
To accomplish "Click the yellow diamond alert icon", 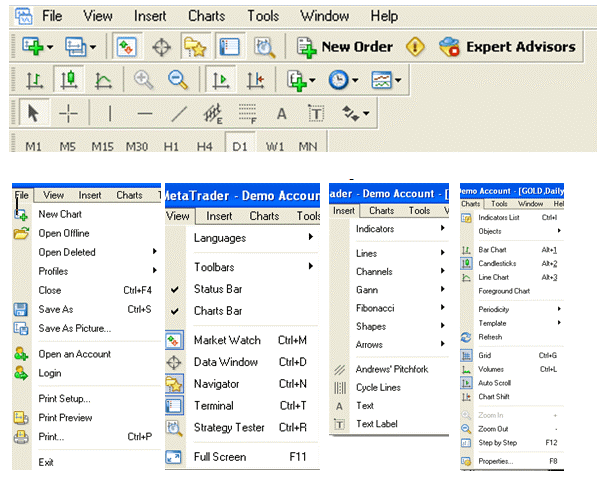I will tap(415, 47).
